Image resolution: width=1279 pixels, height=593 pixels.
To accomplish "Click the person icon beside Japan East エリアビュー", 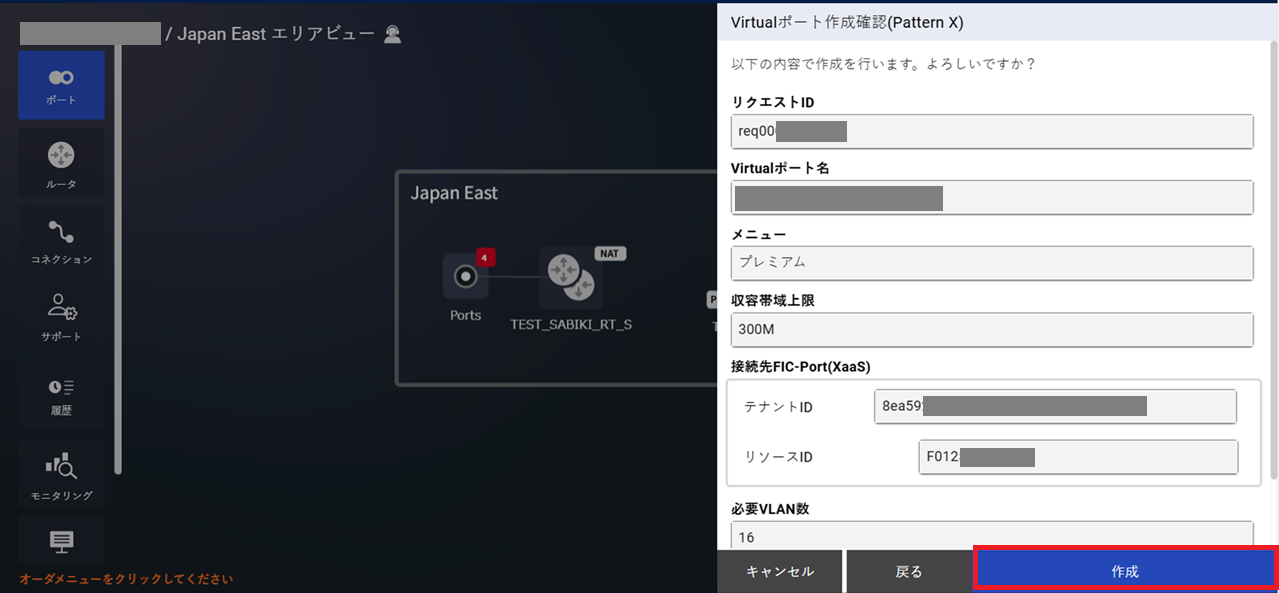I will (392, 33).
